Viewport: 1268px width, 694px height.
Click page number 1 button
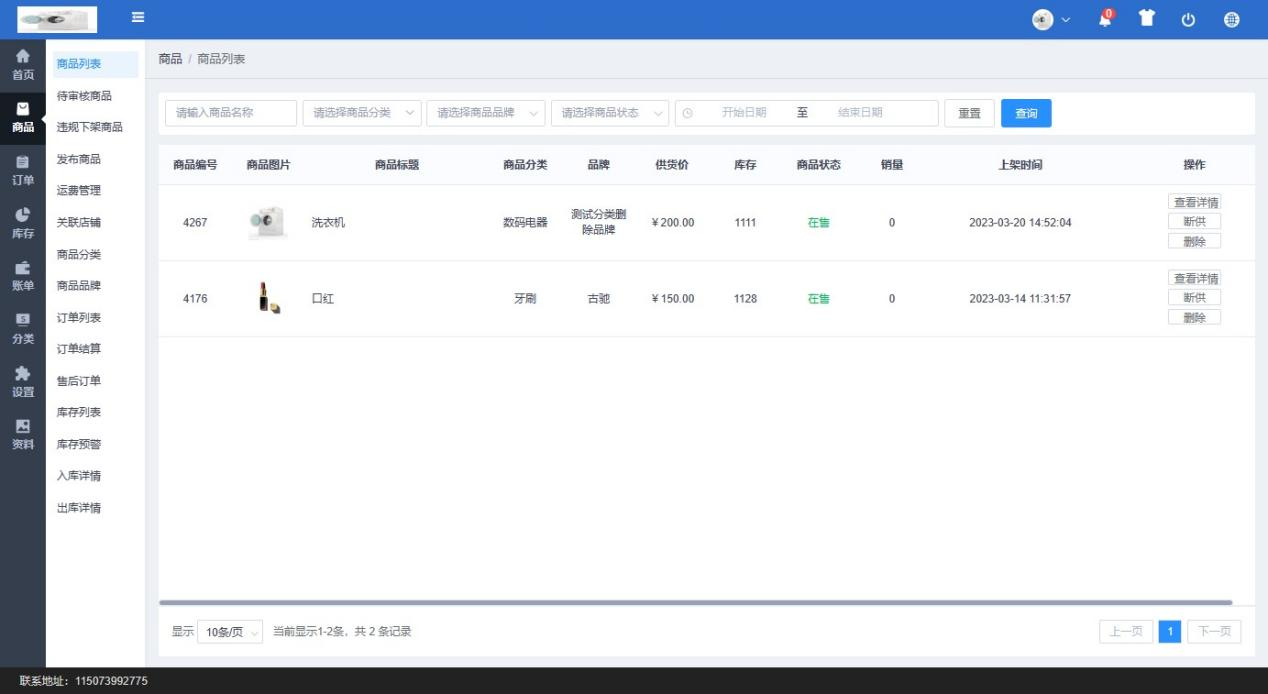click(1170, 632)
